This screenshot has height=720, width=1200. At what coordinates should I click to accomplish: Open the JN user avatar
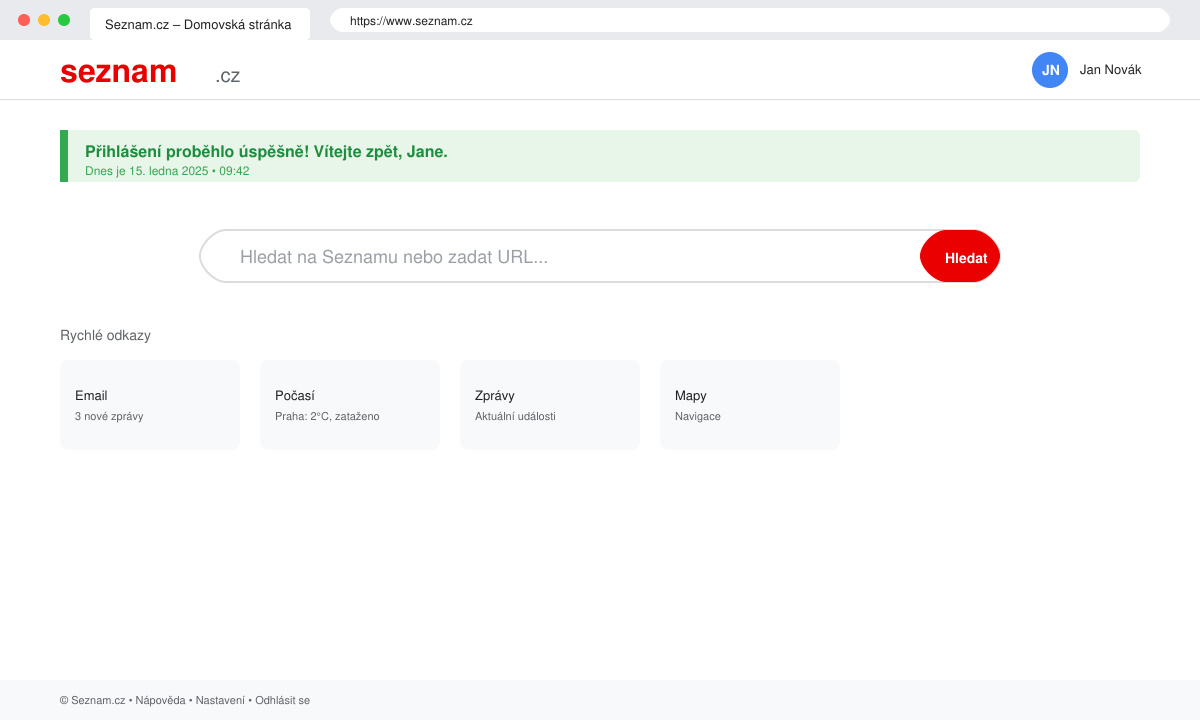point(1050,70)
